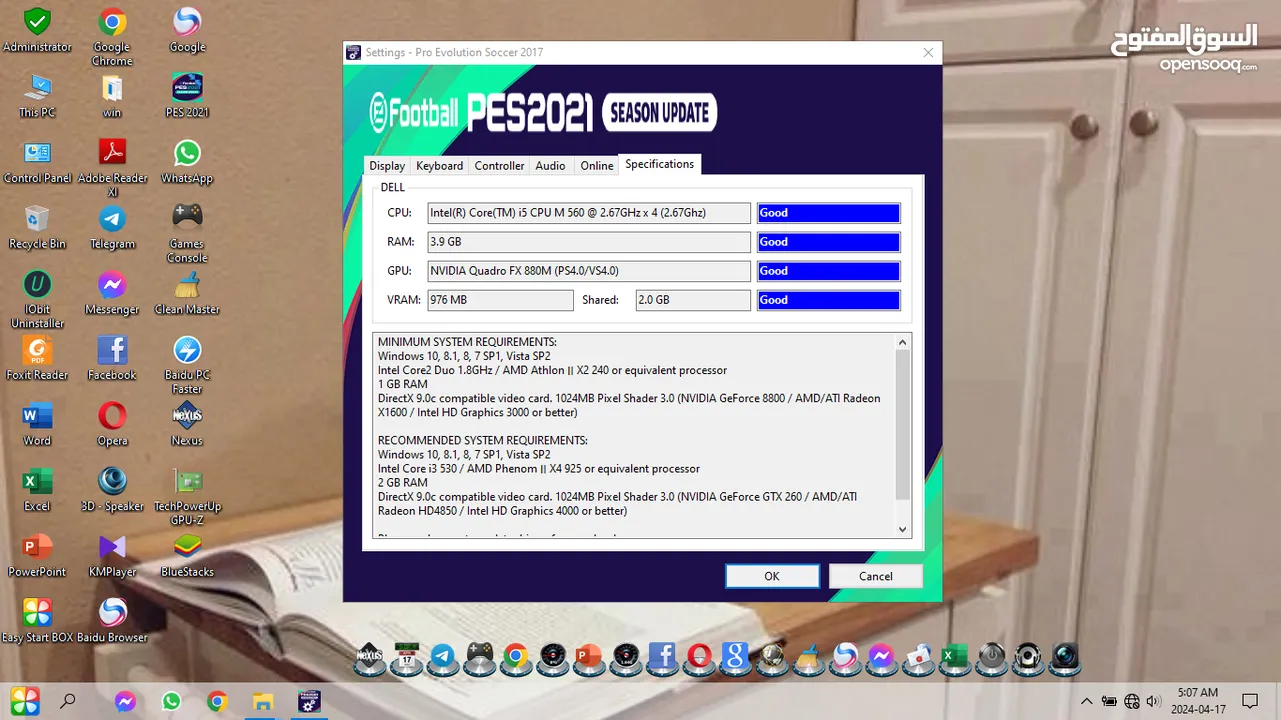Click the Cancel button

click(x=876, y=576)
